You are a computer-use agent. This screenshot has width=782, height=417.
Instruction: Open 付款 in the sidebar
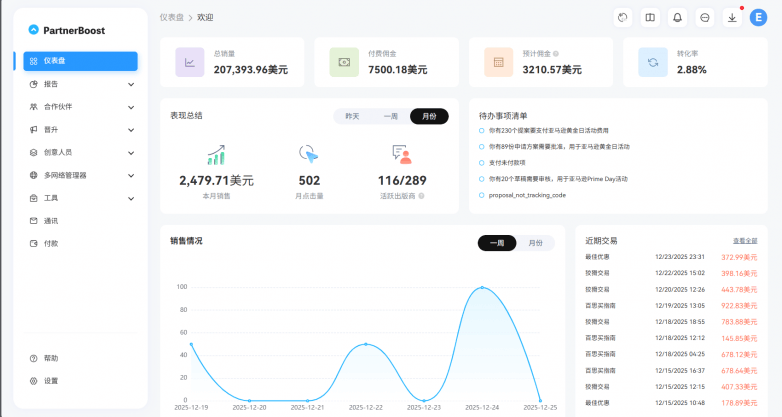51,243
